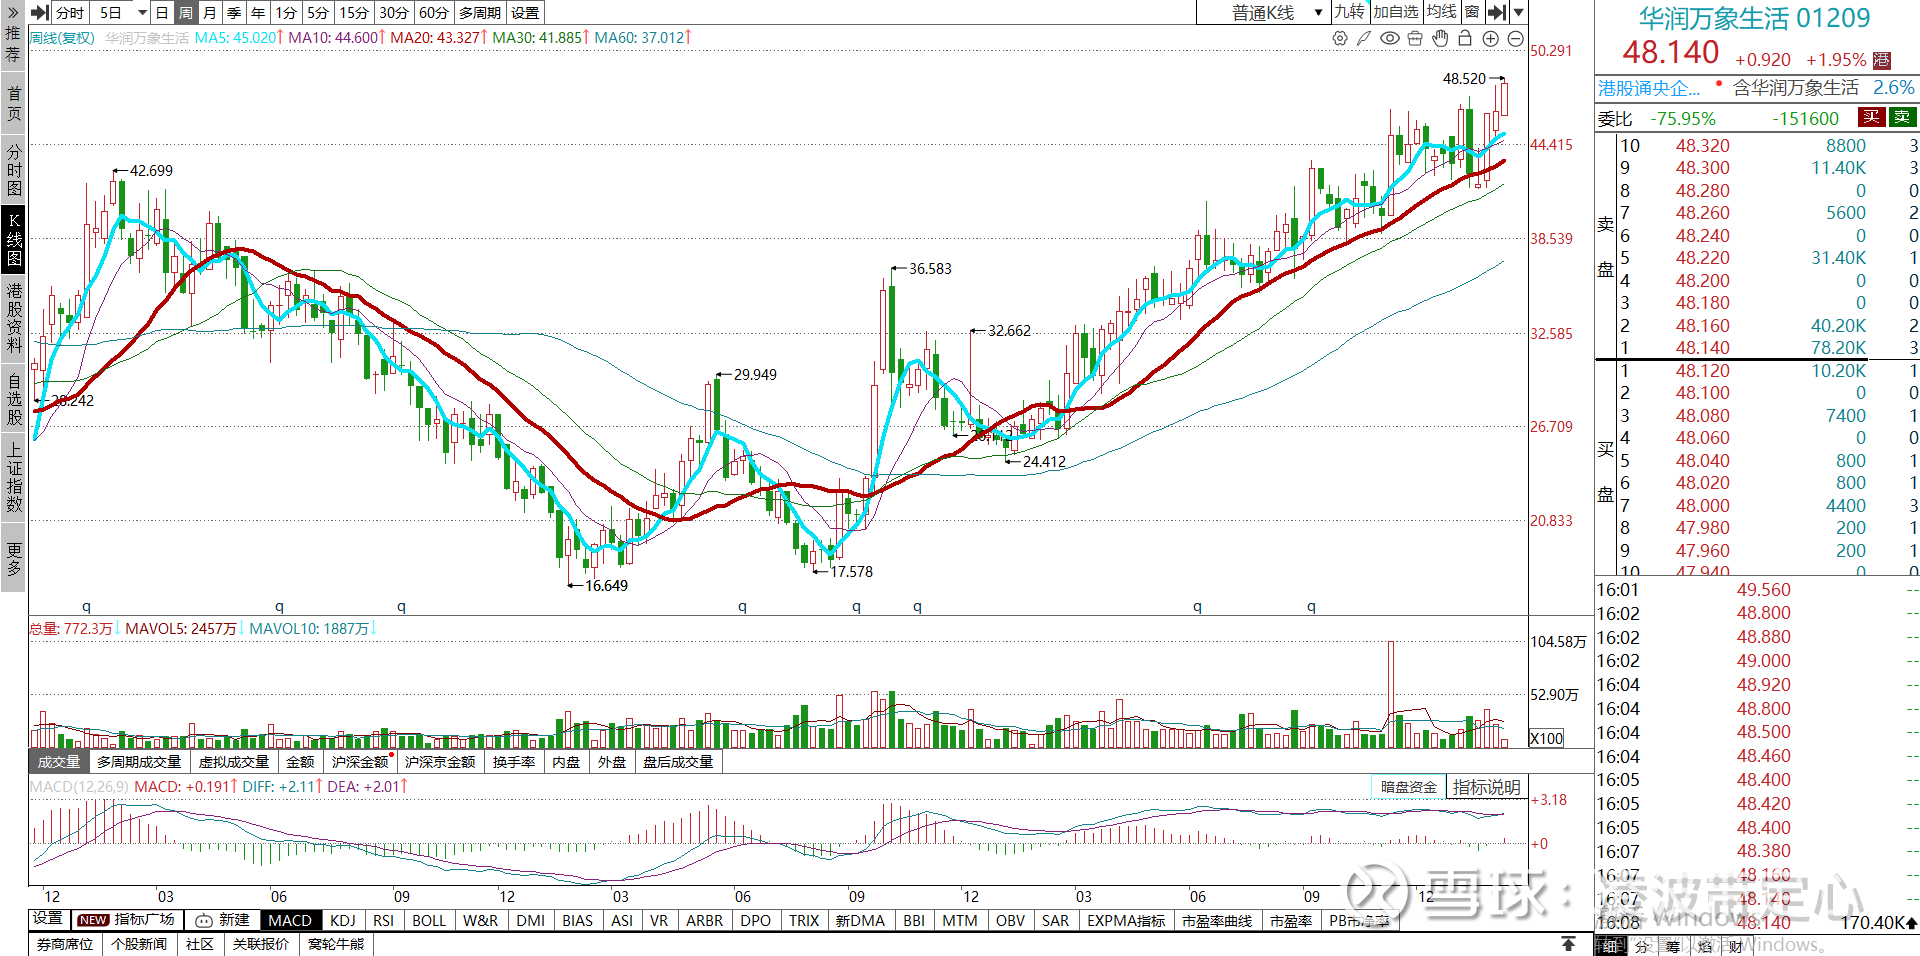This screenshot has width=1920, height=956.
Task: Switch to 15分 period
Action: point(354,12)
